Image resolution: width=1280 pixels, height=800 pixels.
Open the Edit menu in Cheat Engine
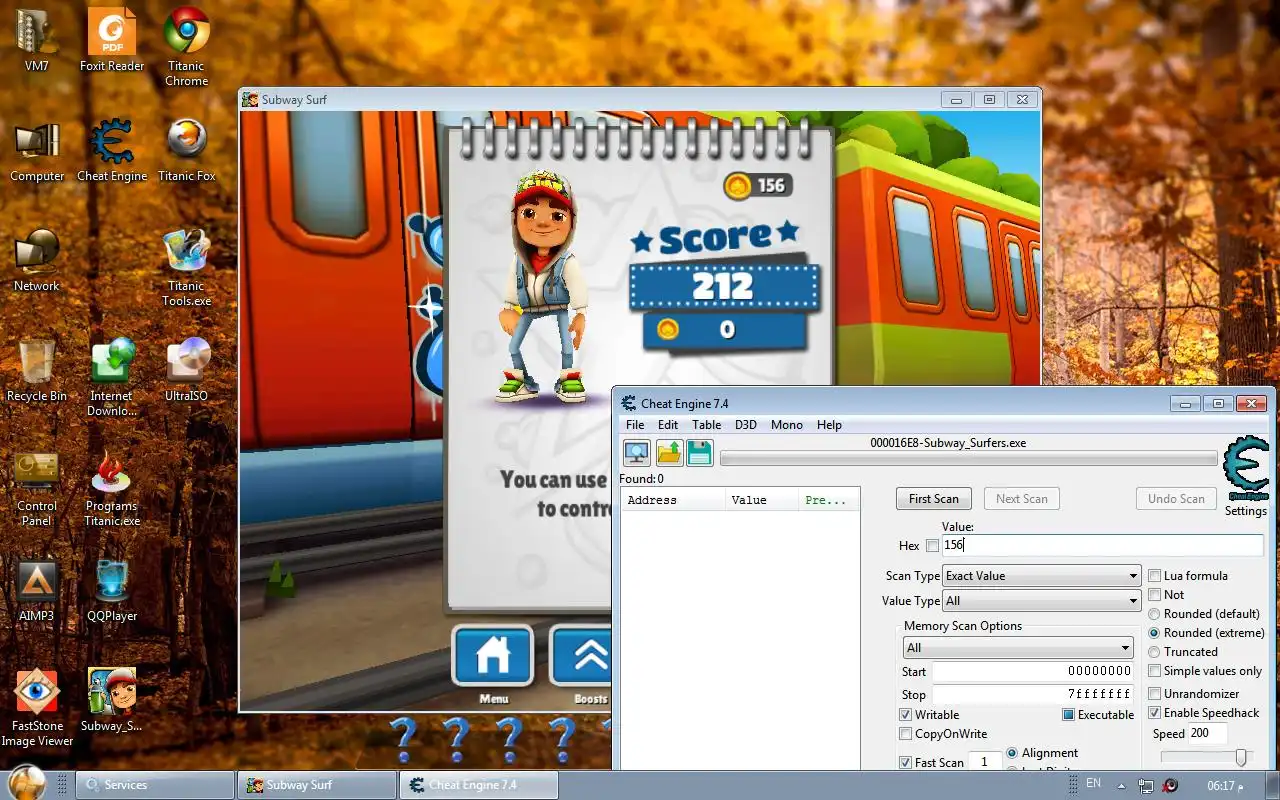pyautogui.click(x=668, y=425)
